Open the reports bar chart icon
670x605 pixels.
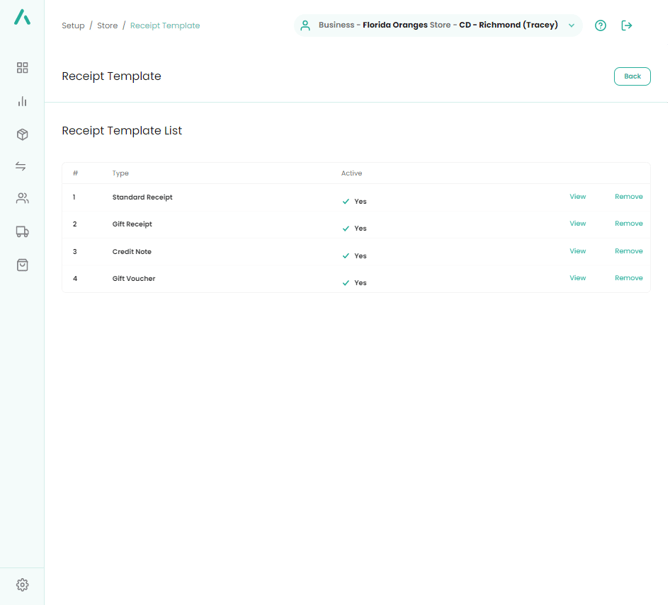click(x=22, y=101)
